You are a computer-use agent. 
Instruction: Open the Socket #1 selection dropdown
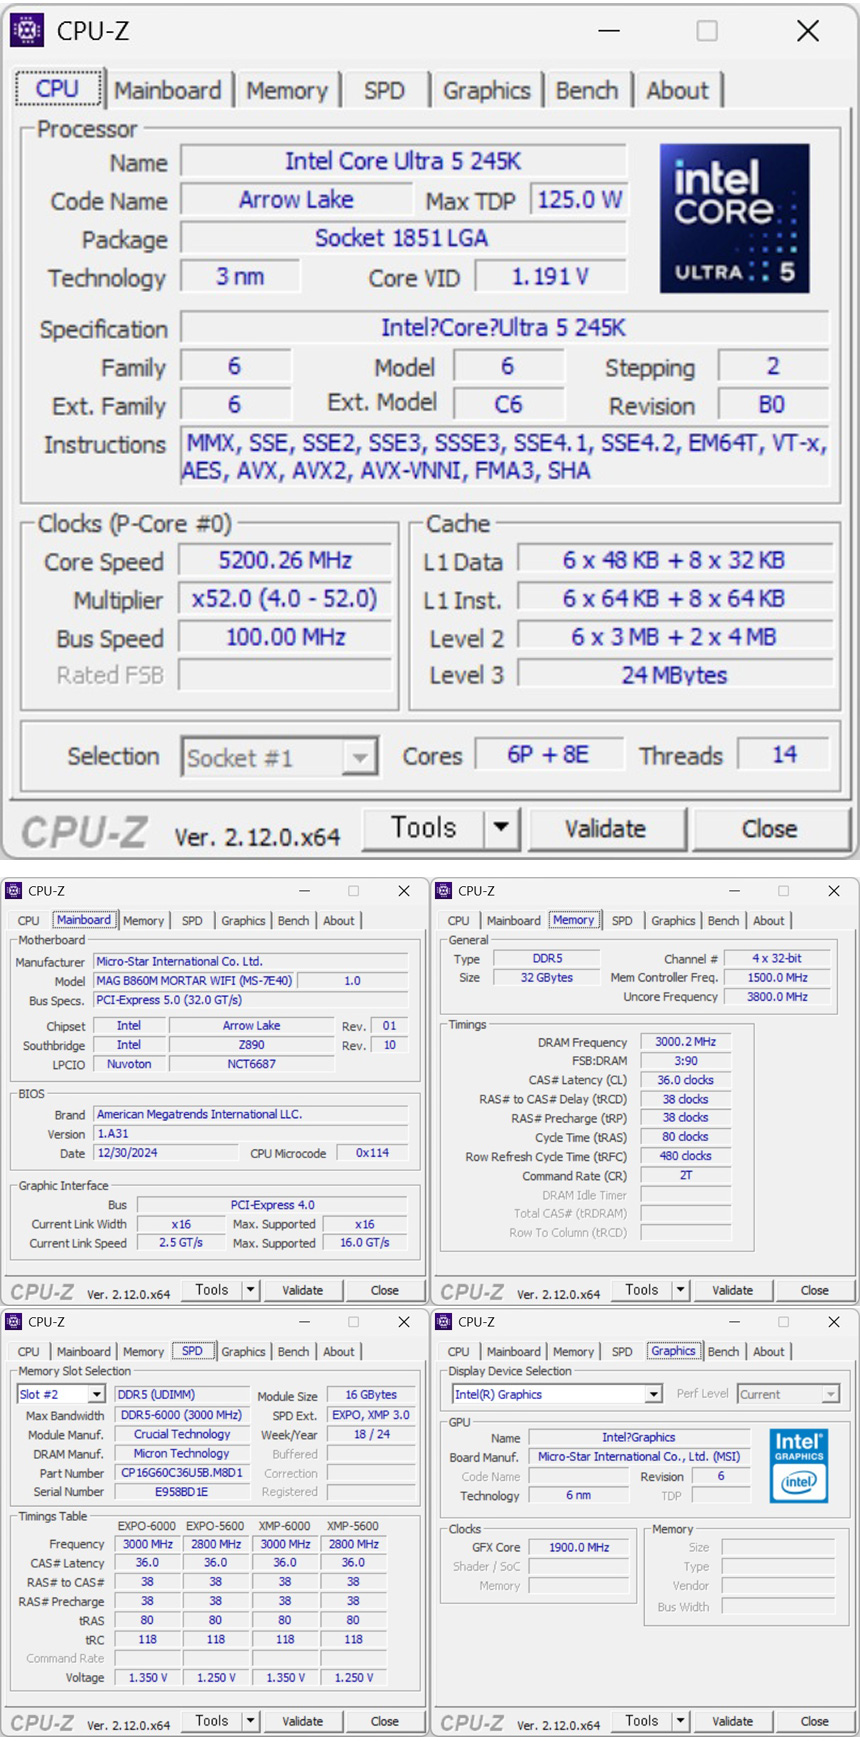click(x=359, y=757)
